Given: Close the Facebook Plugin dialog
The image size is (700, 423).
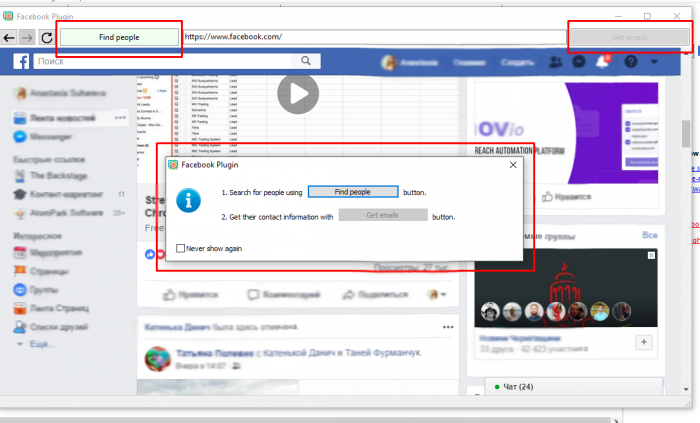Looking at the screenshot, I should tap(512, 164).
